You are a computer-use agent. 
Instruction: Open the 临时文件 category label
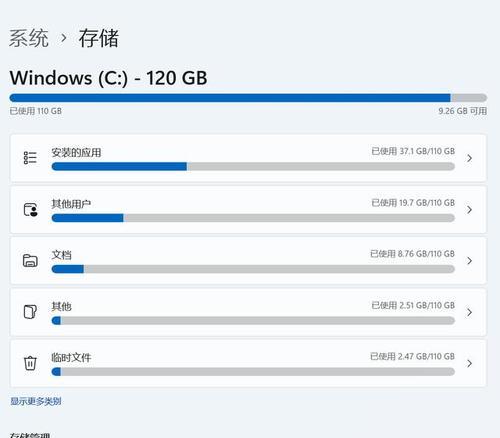tap(71, 358)
